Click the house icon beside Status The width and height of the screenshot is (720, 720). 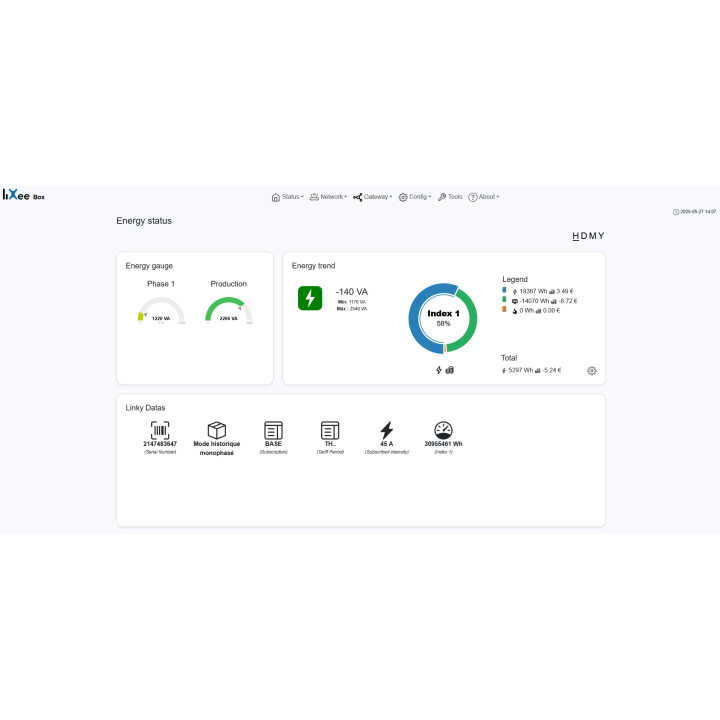276,197
